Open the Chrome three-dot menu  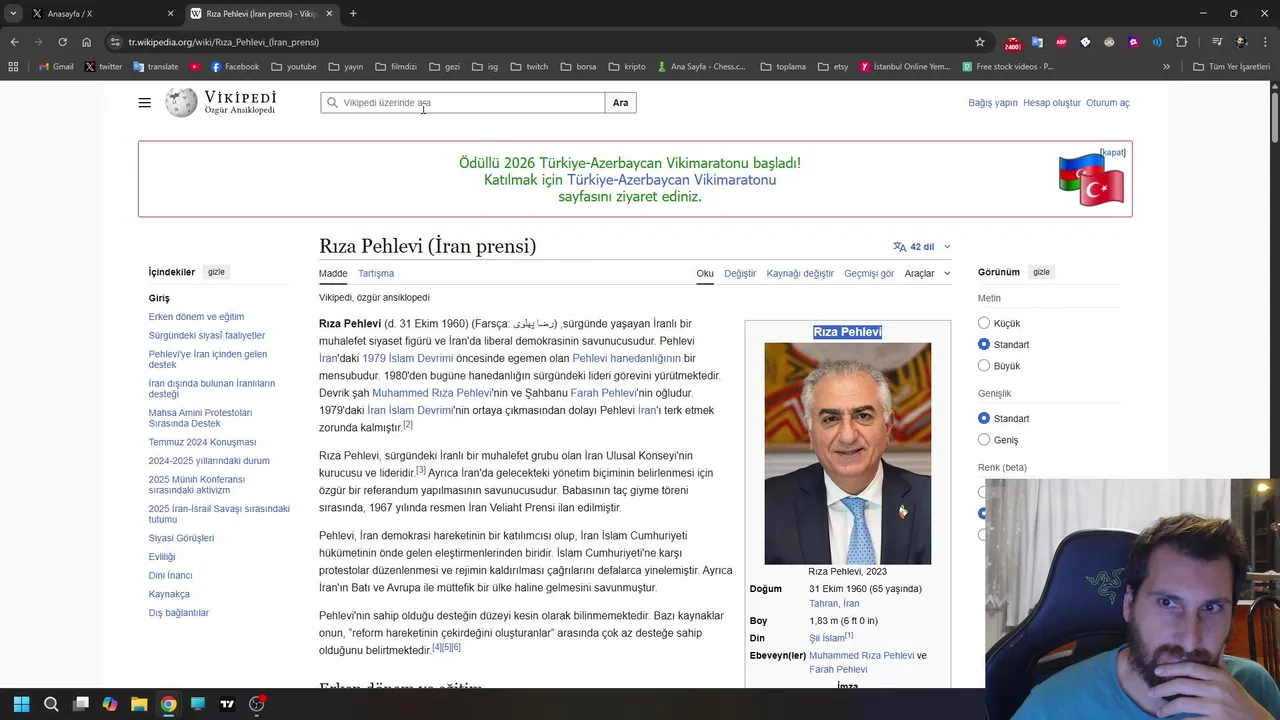[1264, 42]
